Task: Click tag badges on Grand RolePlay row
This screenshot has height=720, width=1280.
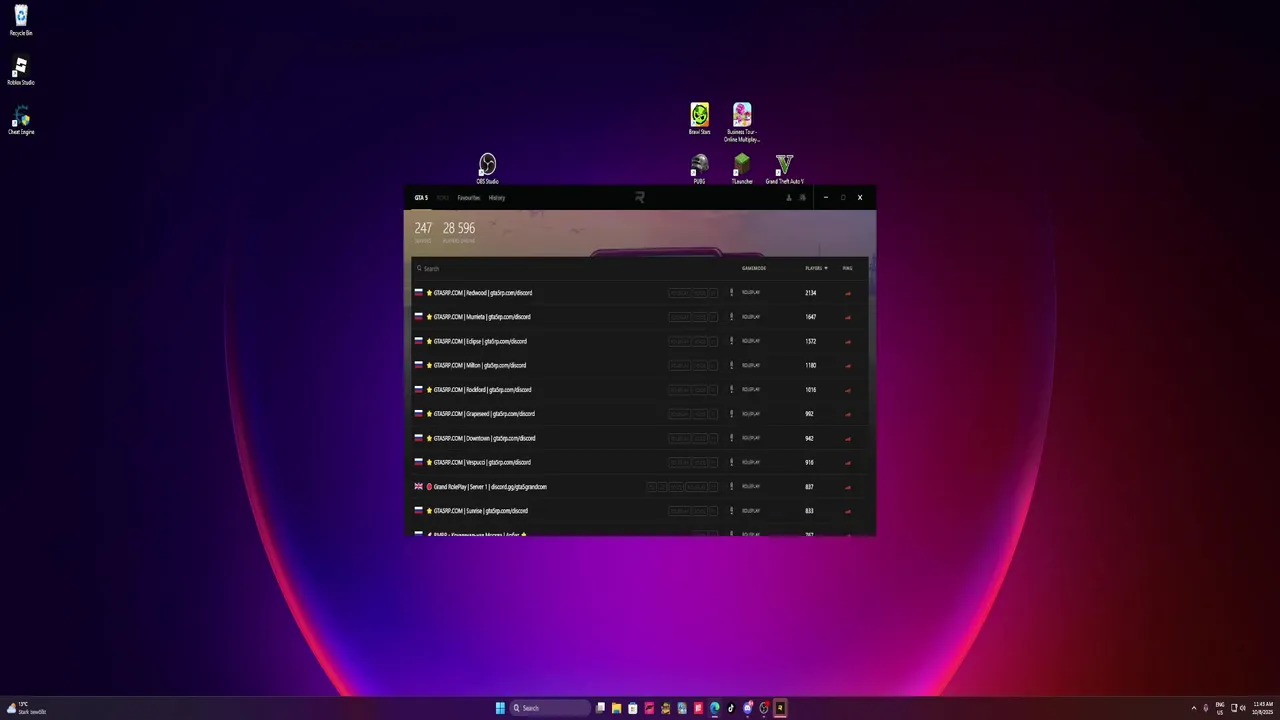Action: (x=682, y=487)
